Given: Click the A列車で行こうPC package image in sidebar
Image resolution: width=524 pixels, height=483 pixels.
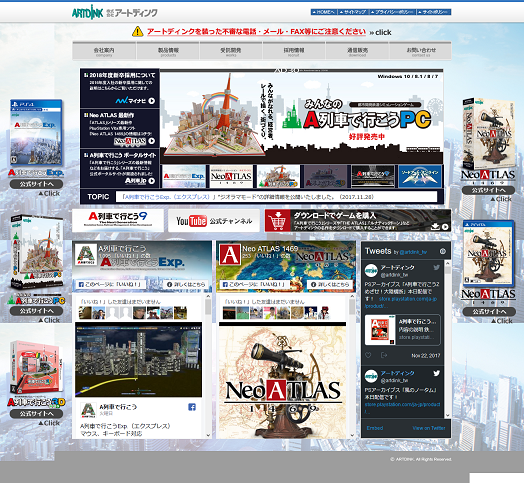Looking at the screenshot, I should point(37,252).
